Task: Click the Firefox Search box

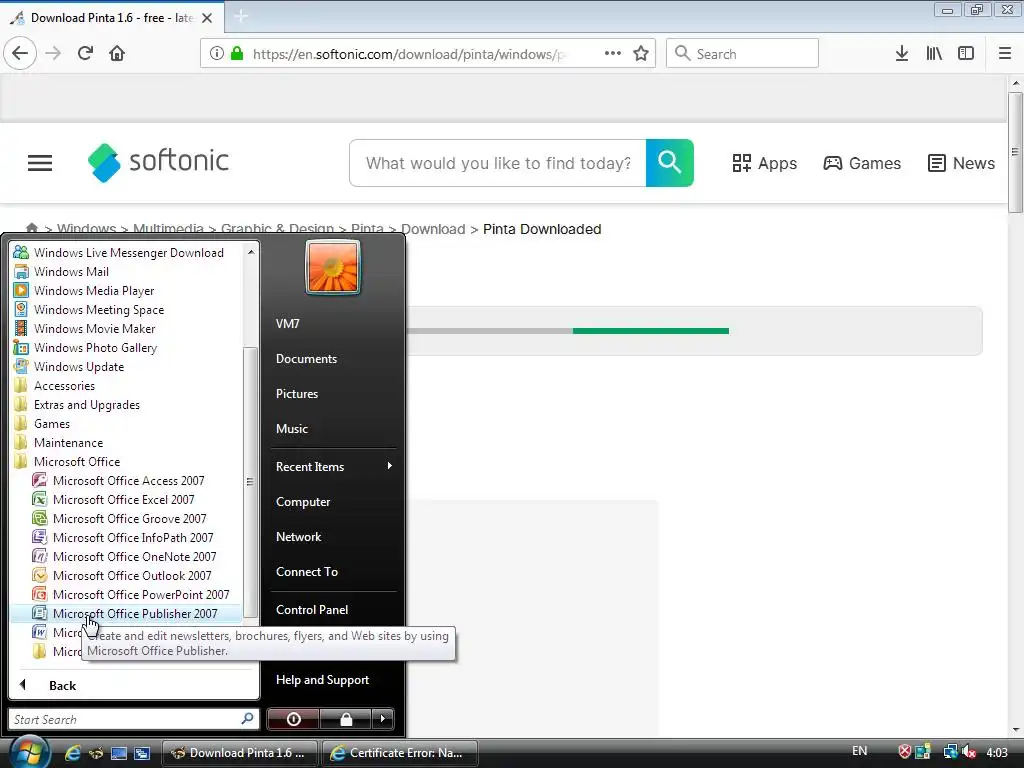Action: pyautogui.click(x=742, y=54)
